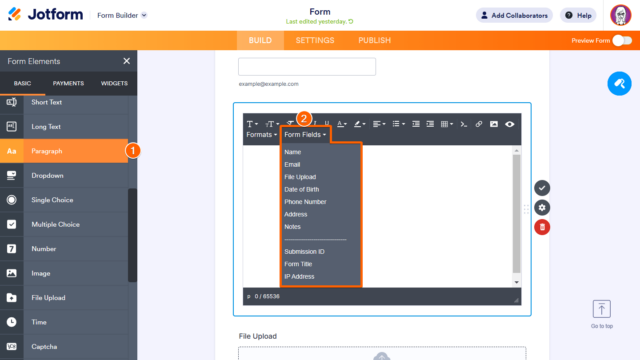Image resolution: width=640 pixels, height=360 pixels.
Task: Click the Help button
Action: [578, 16]
